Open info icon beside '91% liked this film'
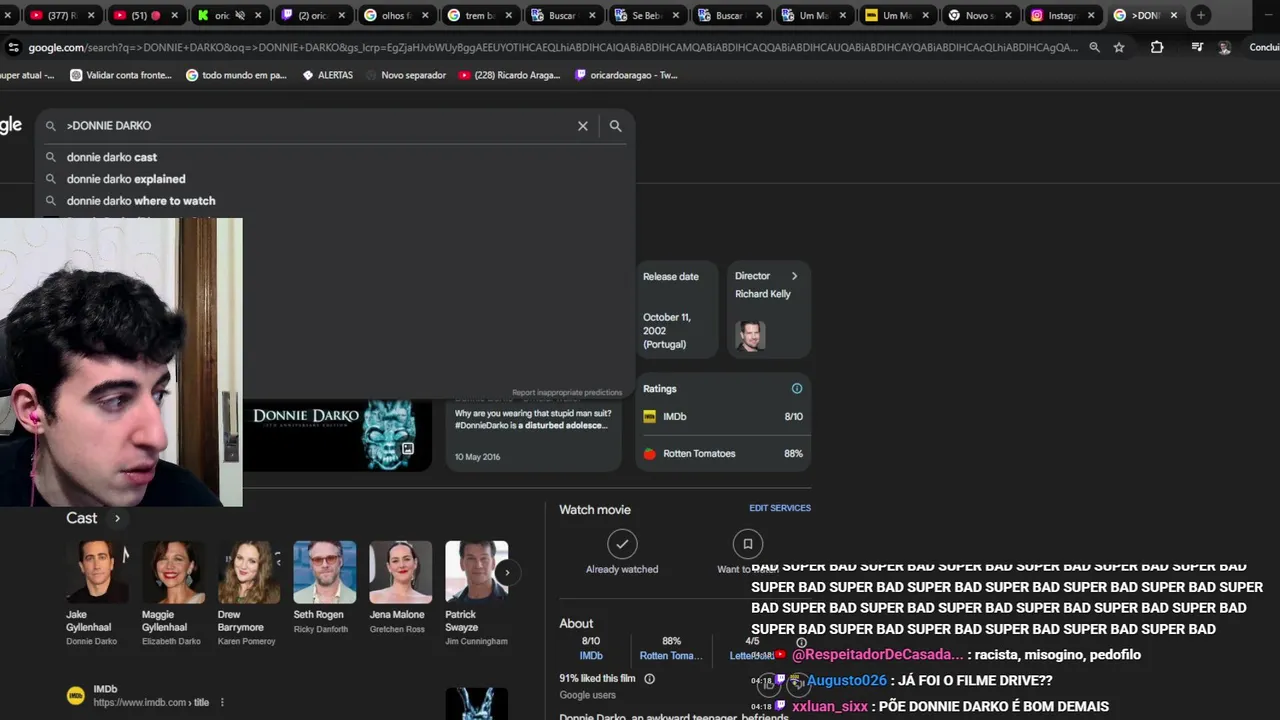 (x=649, y=679)
